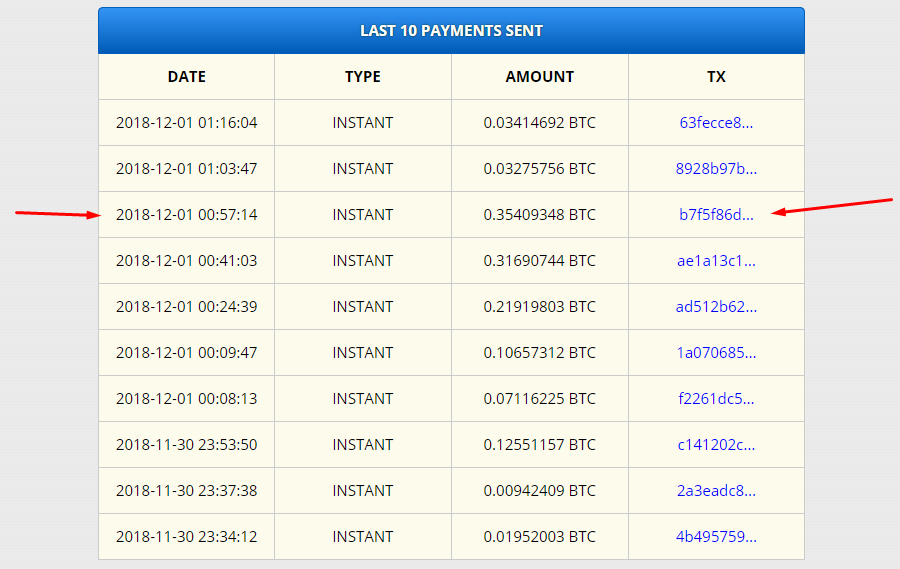Open transaction link 8928b97b...
The image size is (900, 569).
(x=716, y=169)
